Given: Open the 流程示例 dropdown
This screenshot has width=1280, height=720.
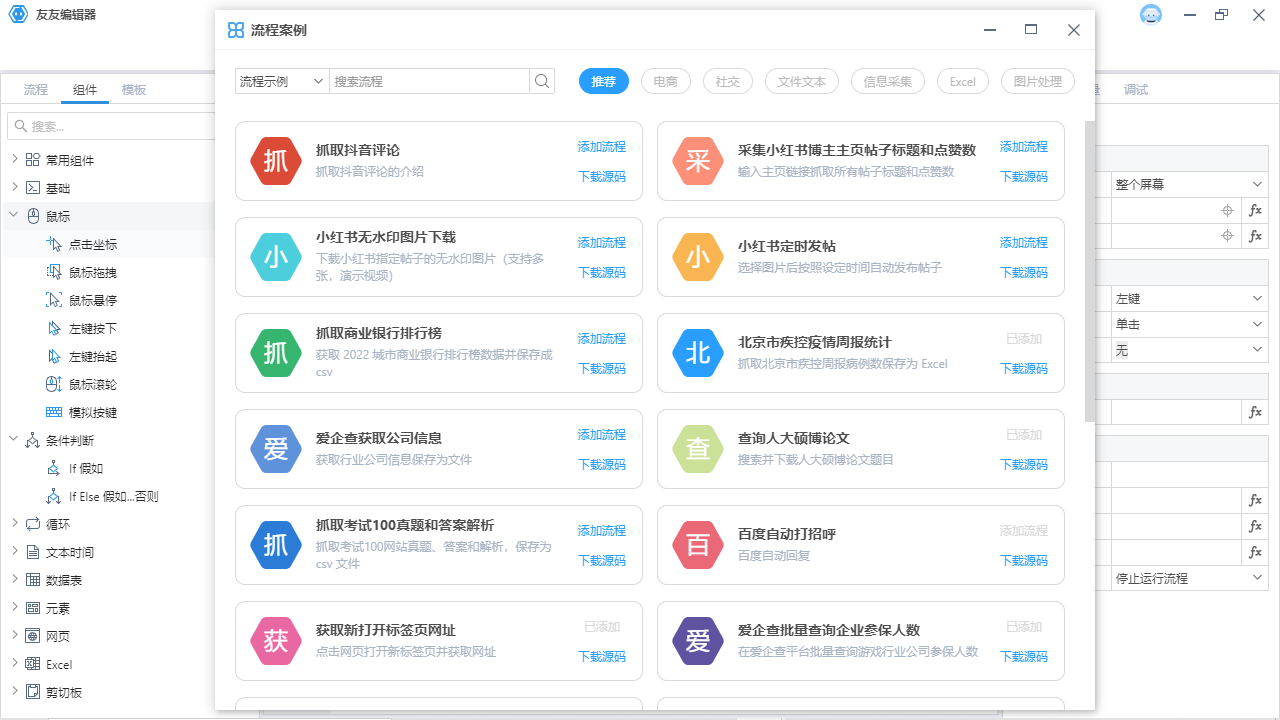Looking at the screenshot, I should (x=280, y=81).
